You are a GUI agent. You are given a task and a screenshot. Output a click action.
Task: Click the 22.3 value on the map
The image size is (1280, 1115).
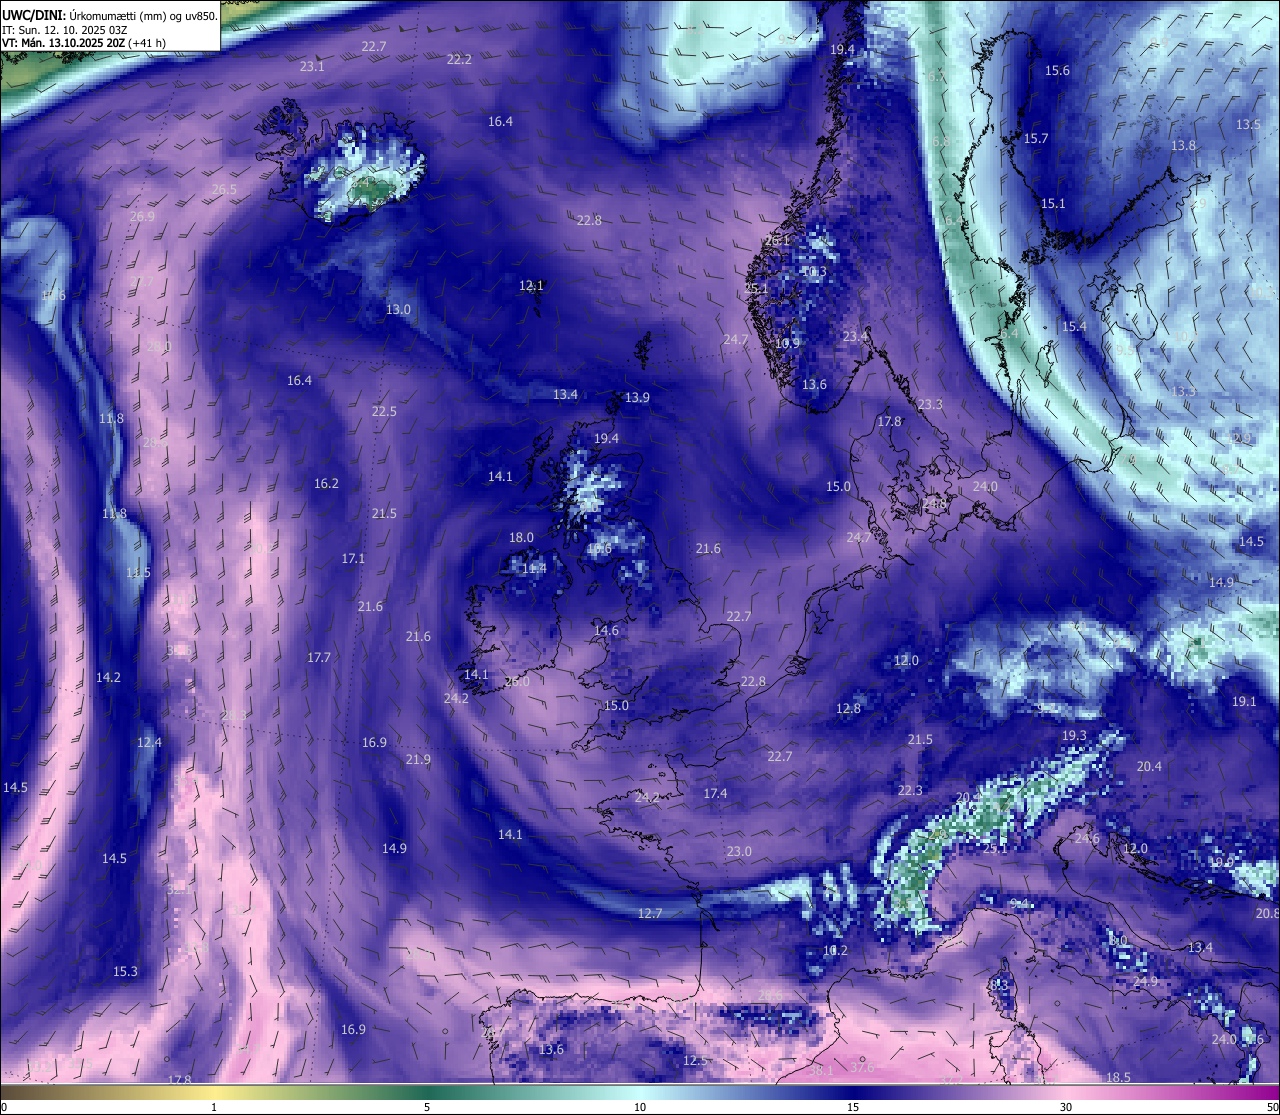(910, 790)
